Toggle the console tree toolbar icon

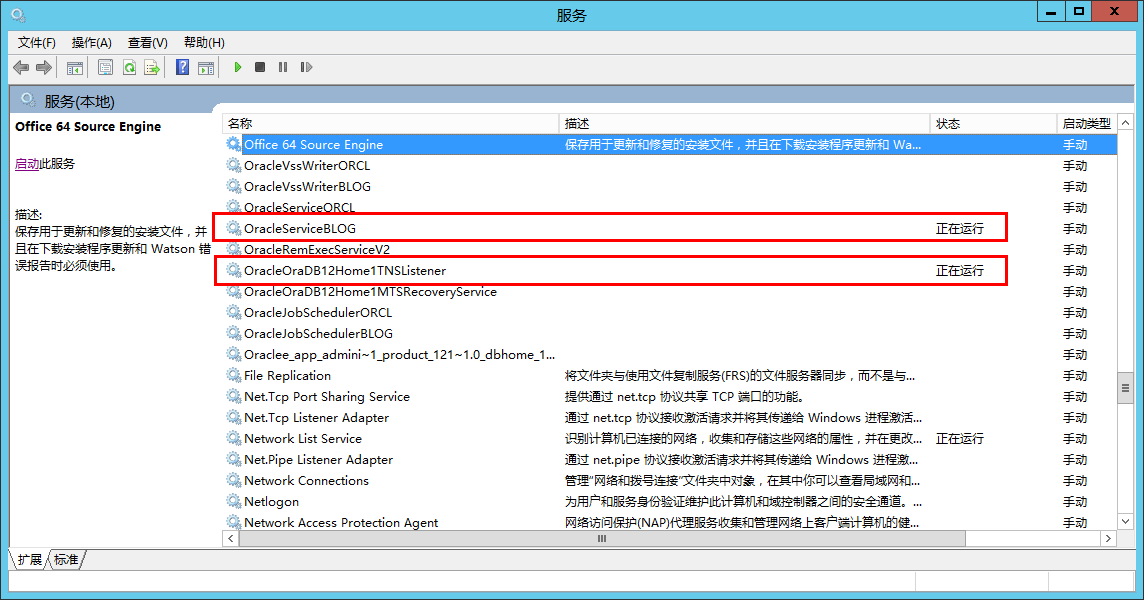pos(74,68)
